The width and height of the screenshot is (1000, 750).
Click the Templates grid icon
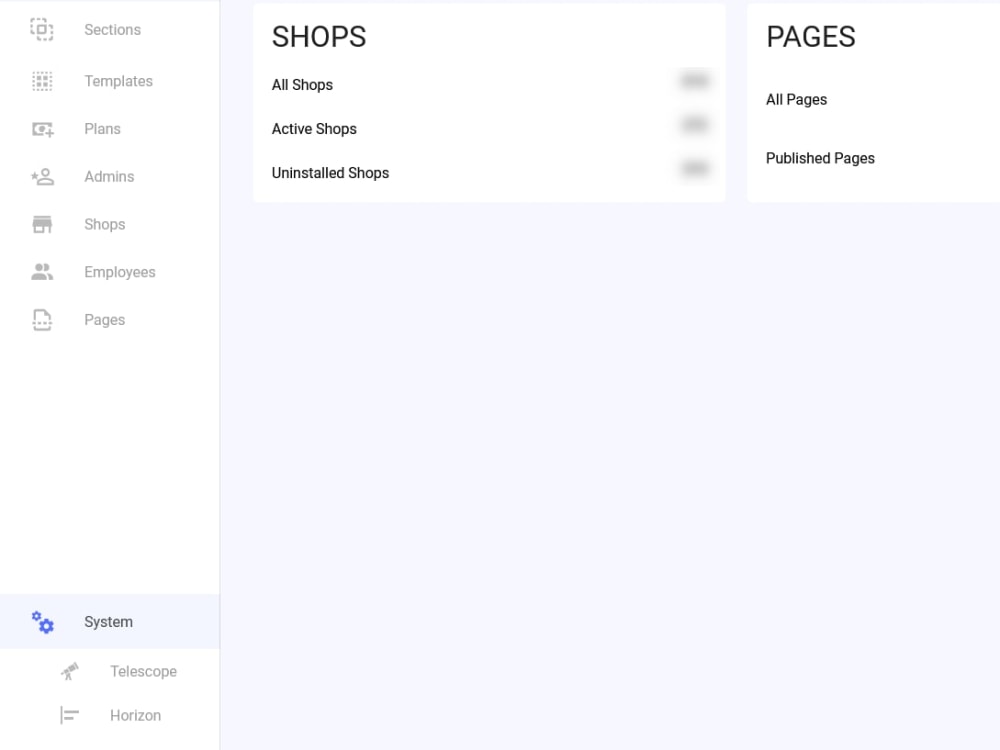42,81
